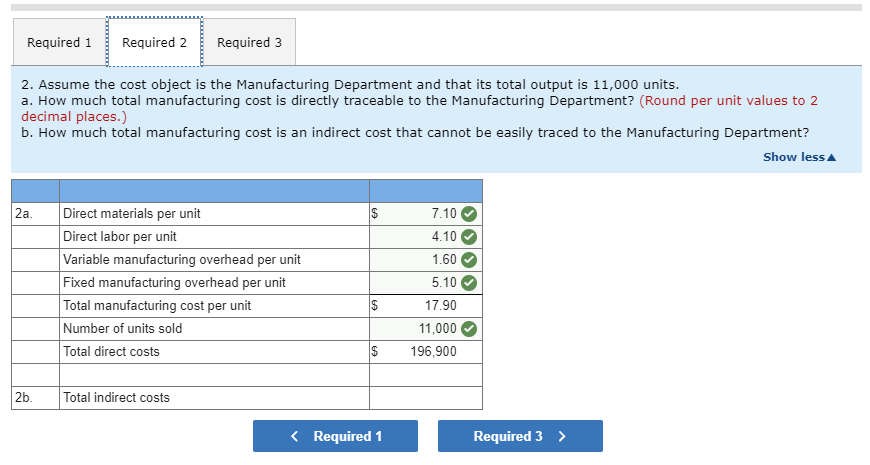Screen dimensions: 870x465
Task: Edit Direct labor per unit value 4.10
Action: [426, 237]
